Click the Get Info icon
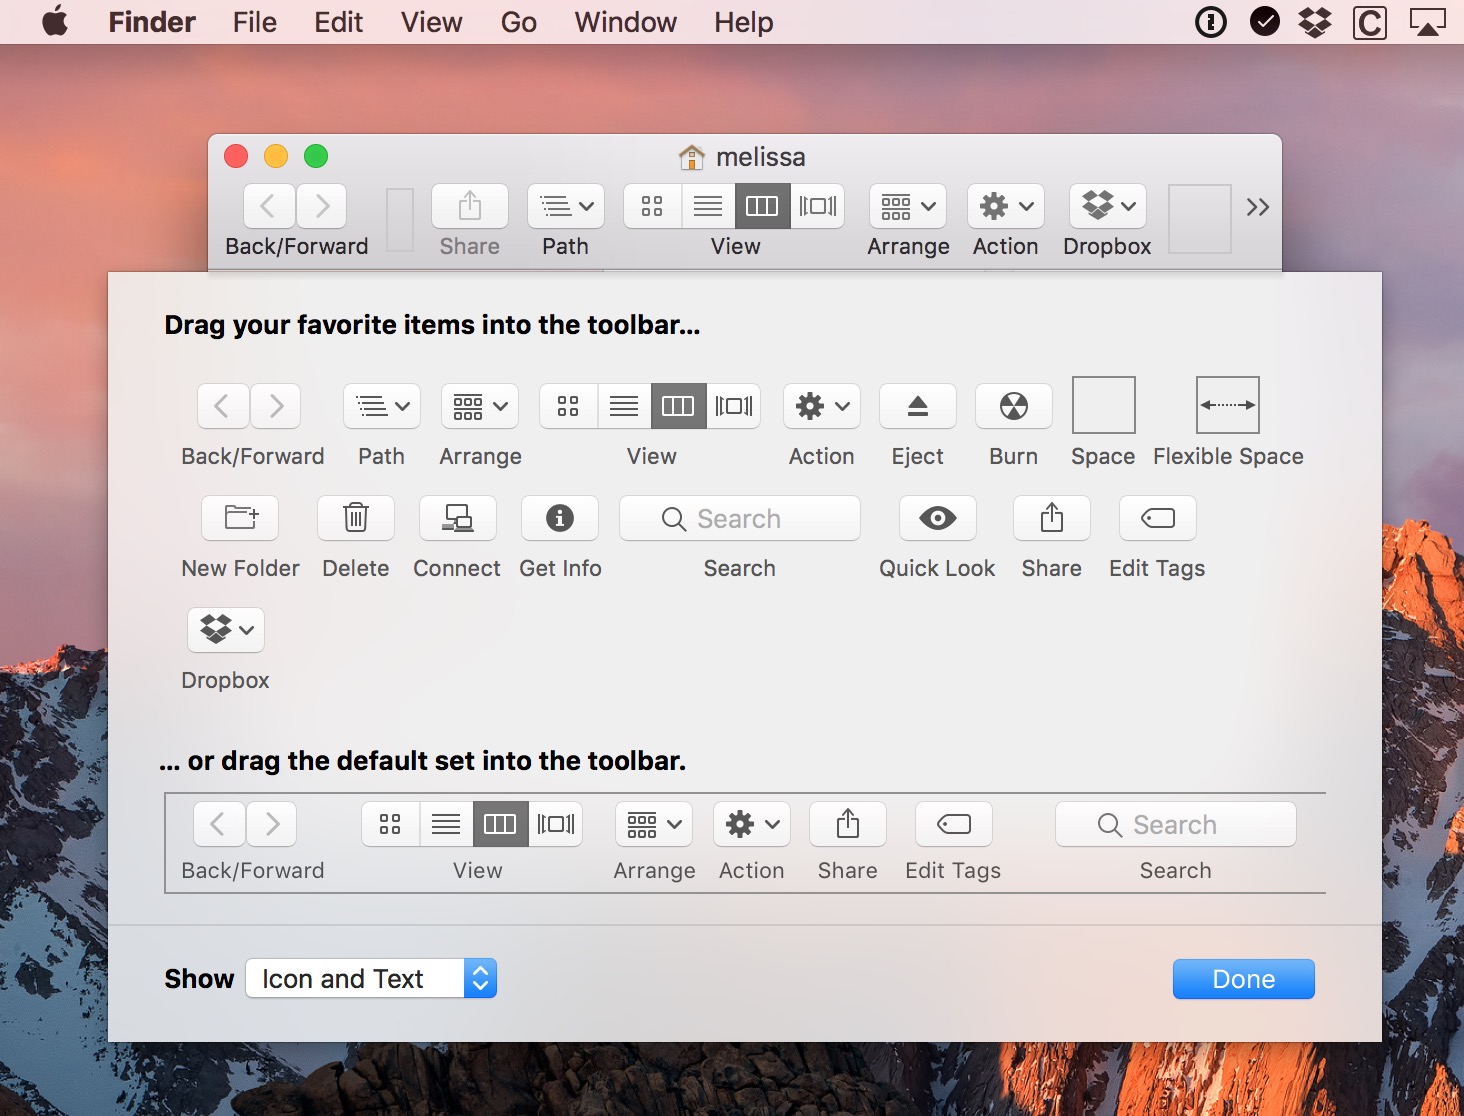The width and height of the screenshot is (1464, 1116). [x=560, y=518]
